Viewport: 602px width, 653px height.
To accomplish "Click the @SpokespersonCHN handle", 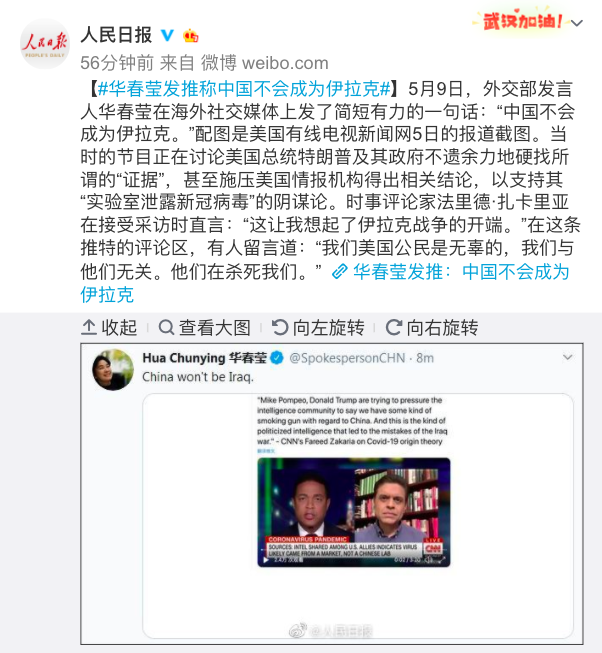I will (x=347, y=358).
